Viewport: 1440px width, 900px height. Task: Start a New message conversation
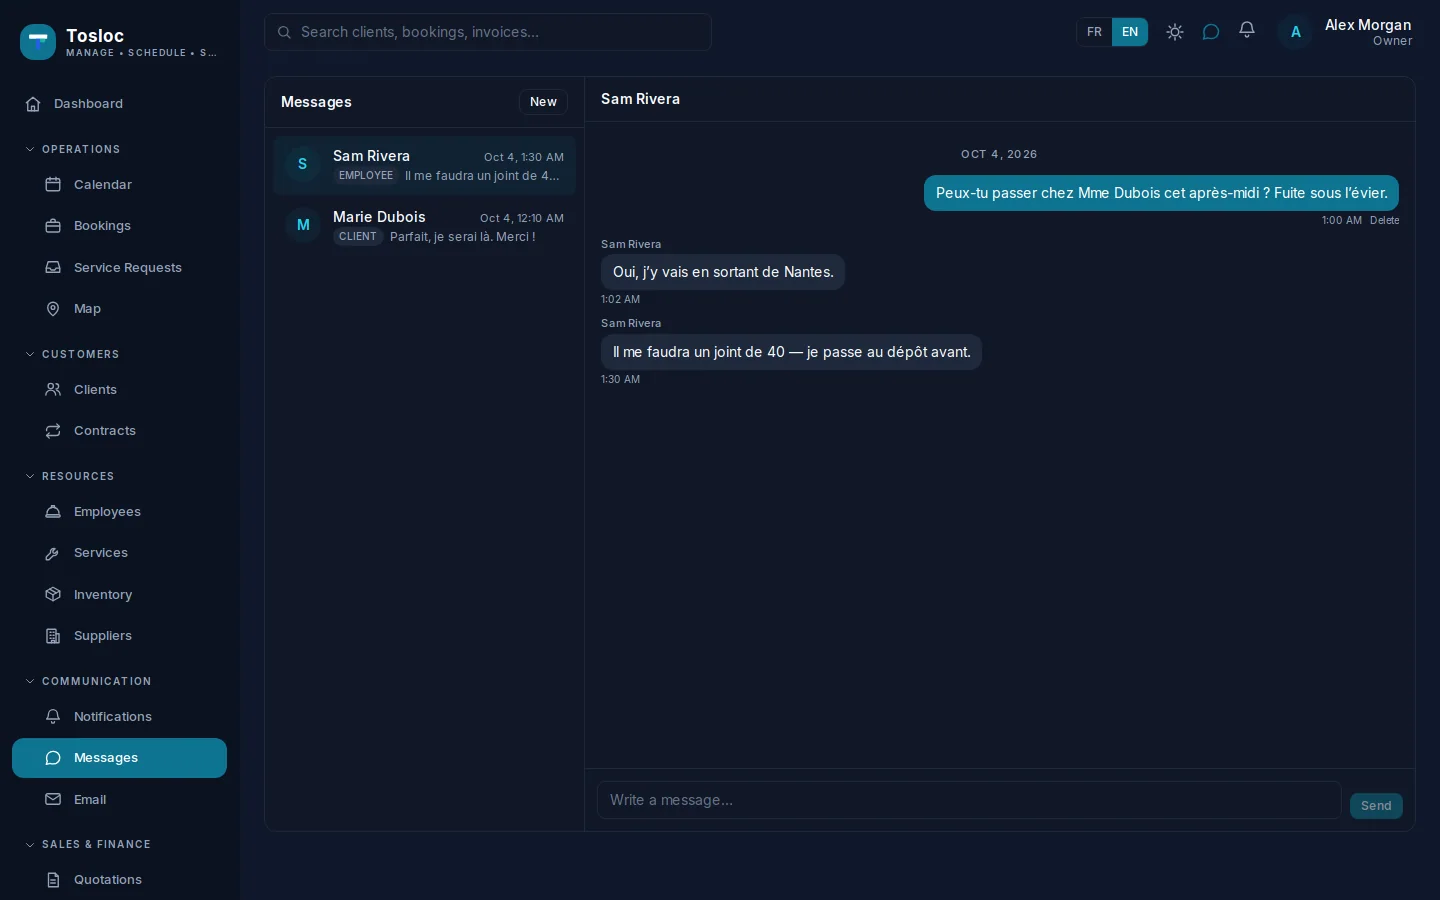(543, 102)
